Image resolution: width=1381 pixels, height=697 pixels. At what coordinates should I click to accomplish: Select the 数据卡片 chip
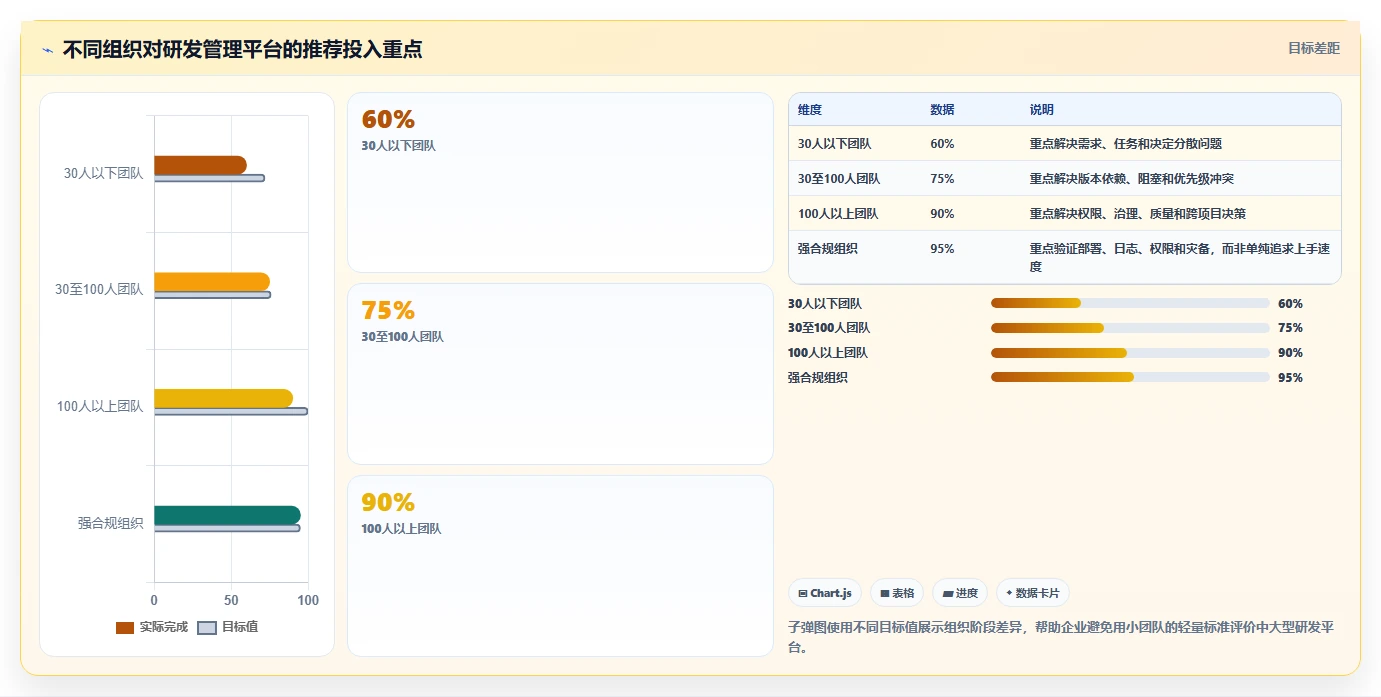(1033, 593)
